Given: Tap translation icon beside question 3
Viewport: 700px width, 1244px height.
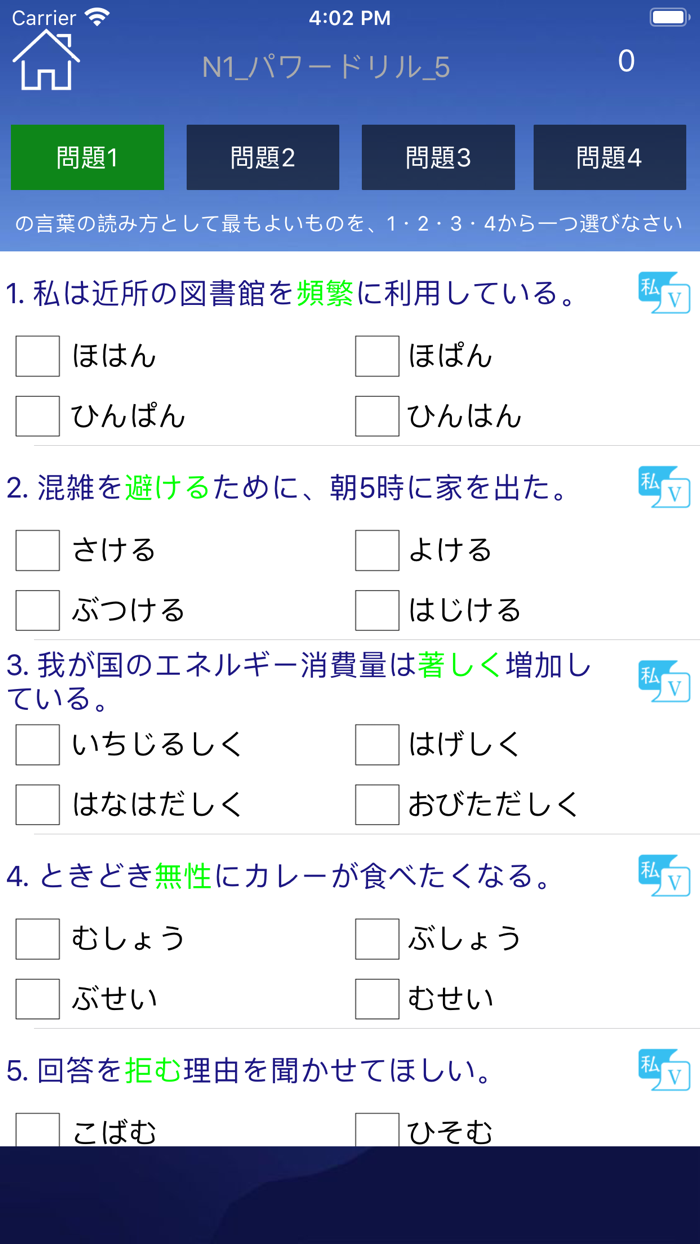Looking at the screenshot, I should (x=664, y=681).
